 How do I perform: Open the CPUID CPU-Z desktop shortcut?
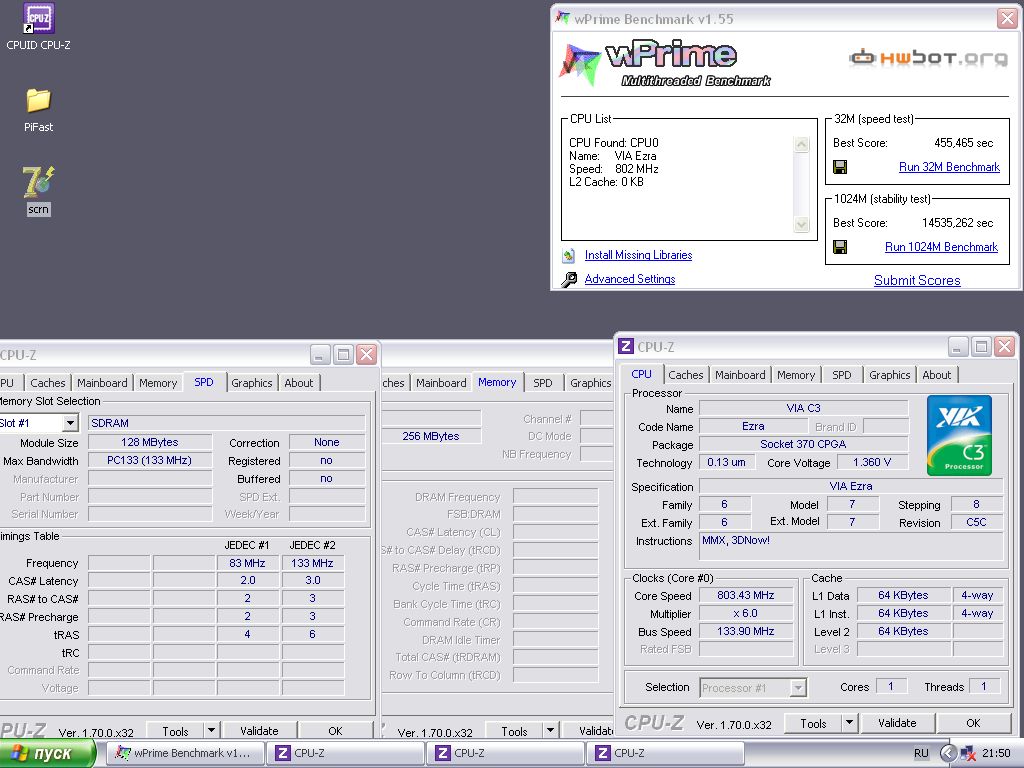click(39, 26)
